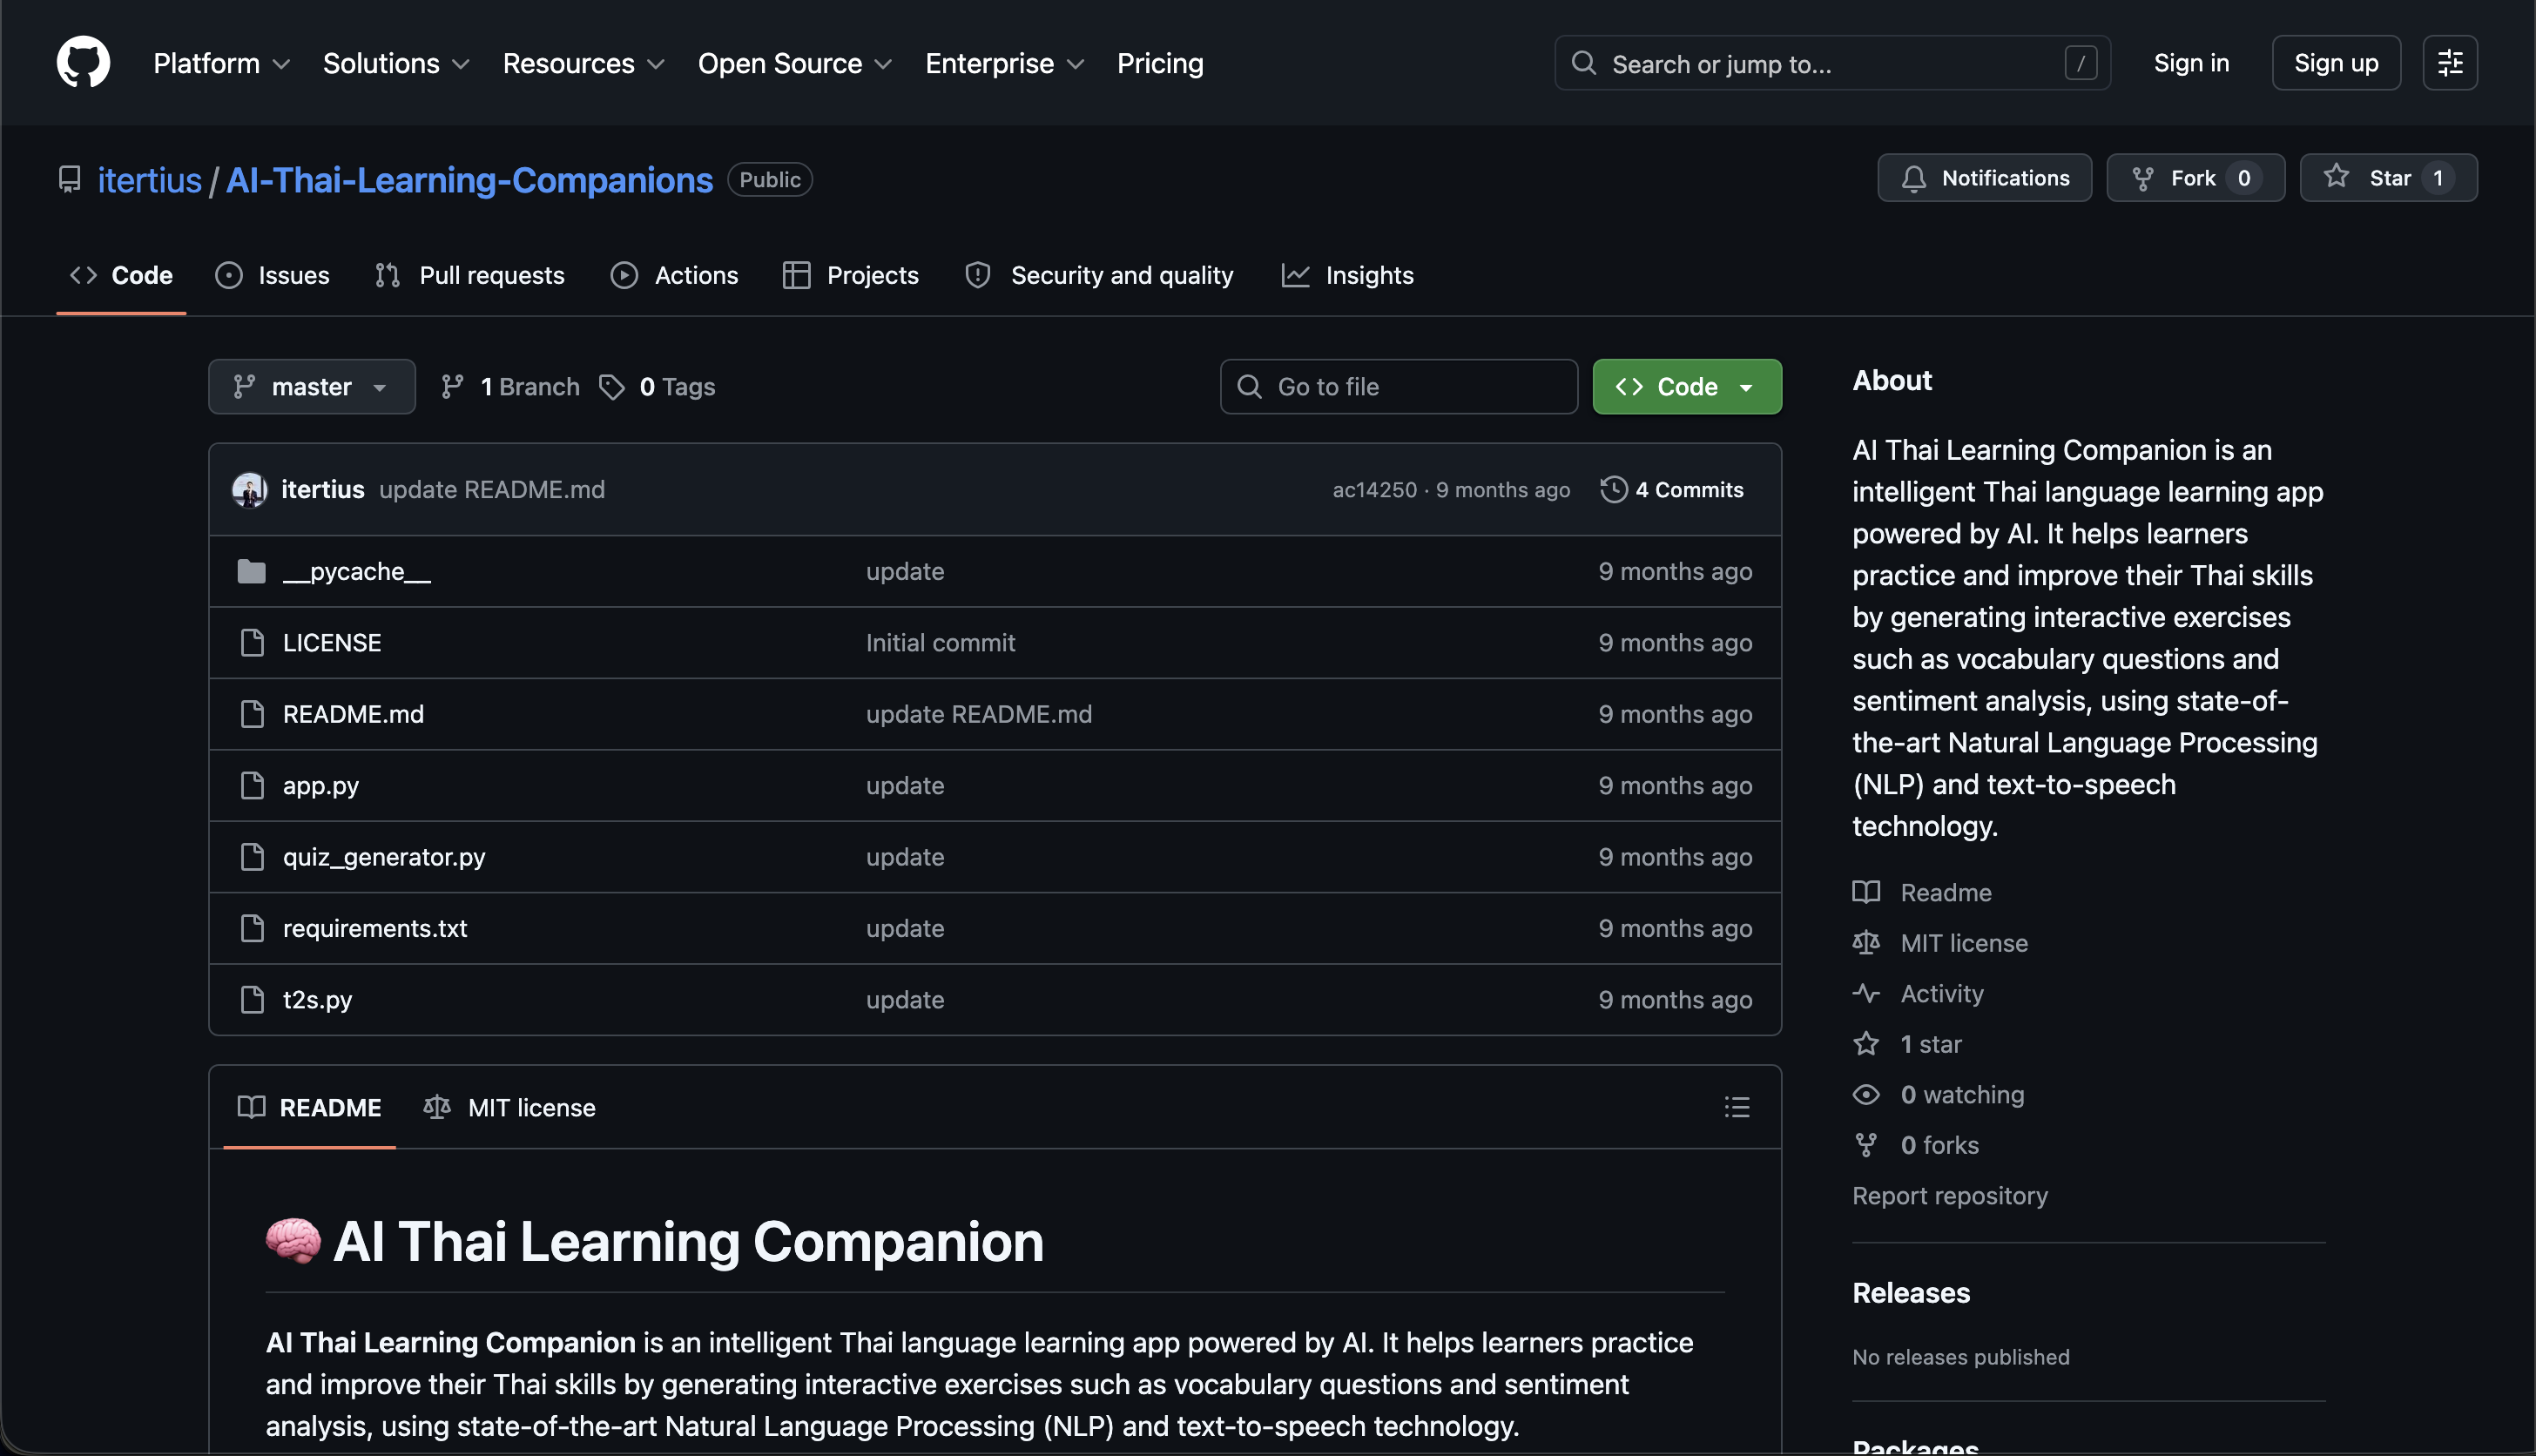Open the itertius owner link in the repository title
The width and height of the screenshot is (2536, 1456).
pos(150,180)
